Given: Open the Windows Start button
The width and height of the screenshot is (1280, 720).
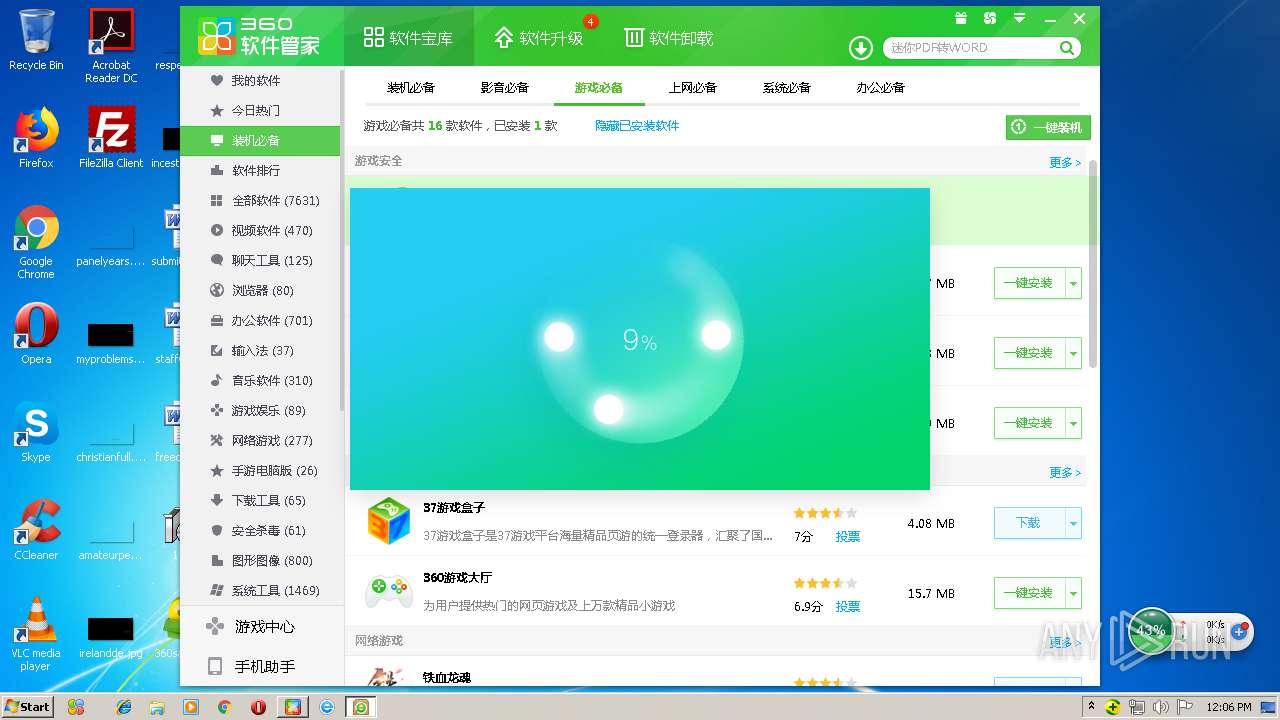Looking at the screenshot, I should click(x=27, y=706).
